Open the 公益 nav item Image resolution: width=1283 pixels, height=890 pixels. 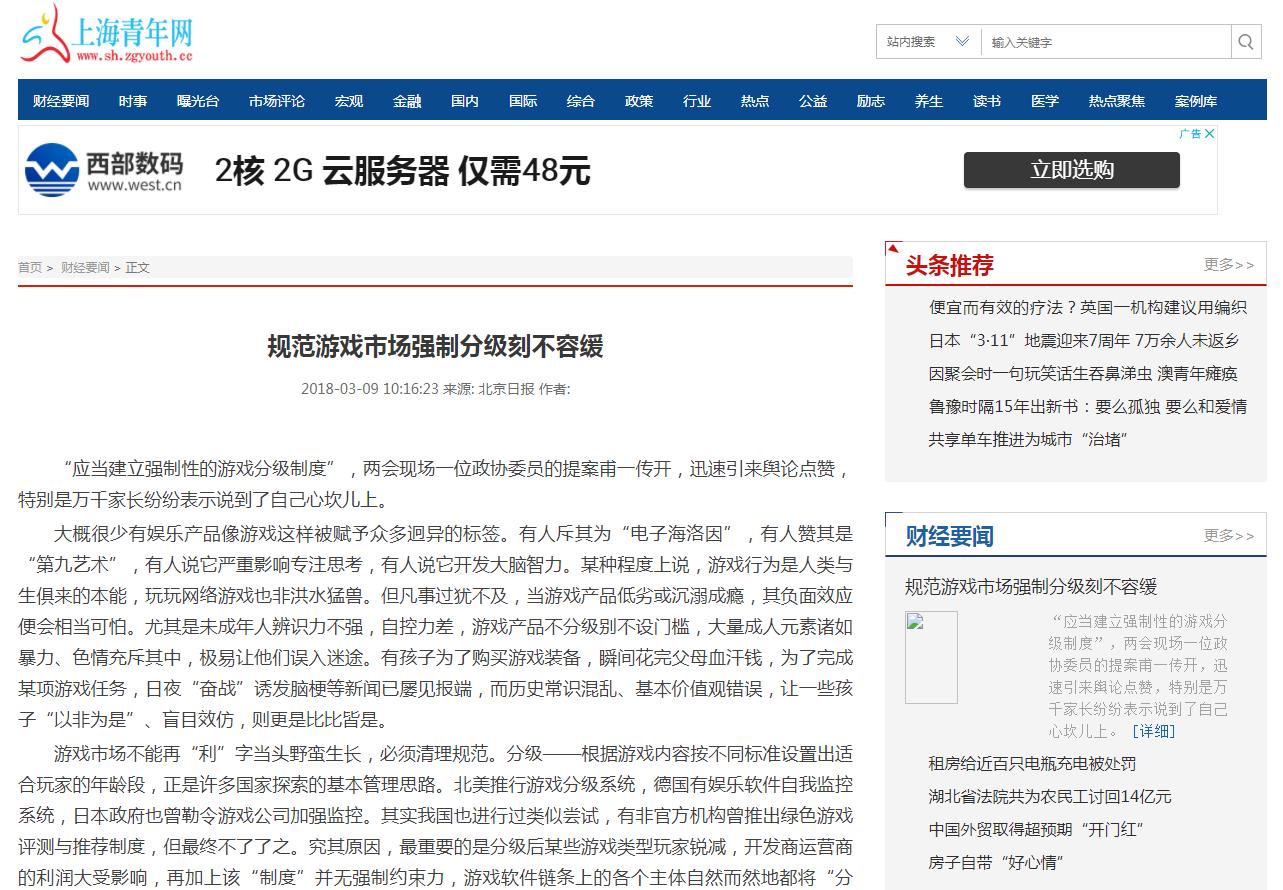point(813,101)
